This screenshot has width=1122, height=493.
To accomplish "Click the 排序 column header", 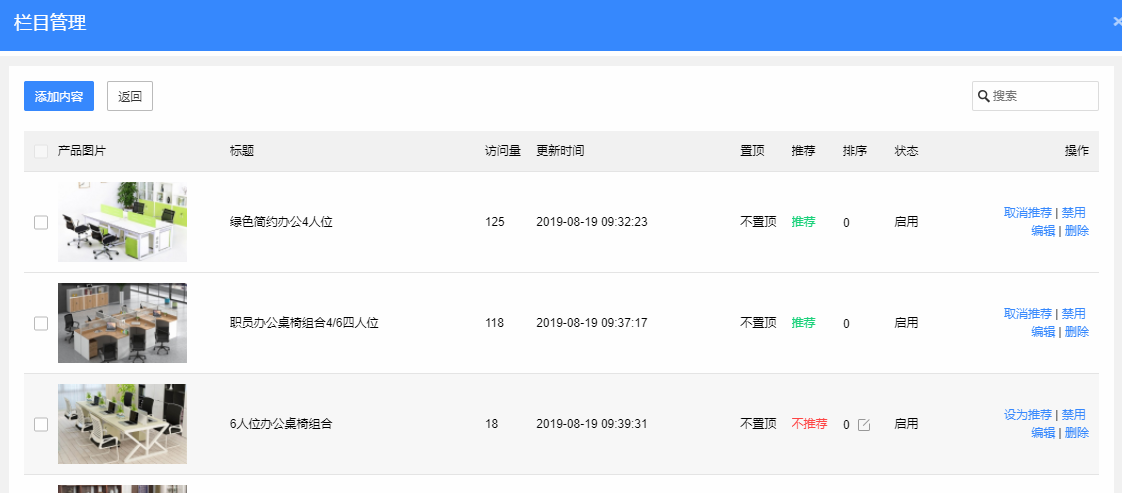I will coord(855,151).
